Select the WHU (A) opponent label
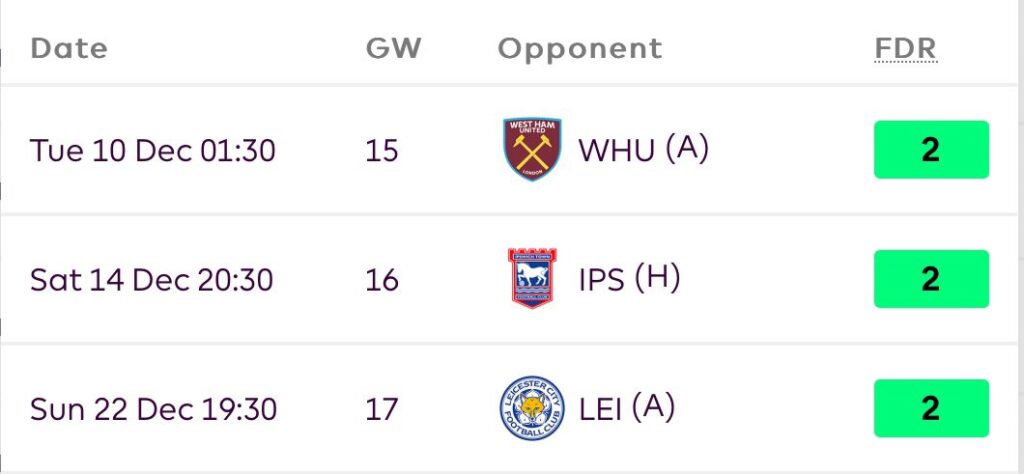Viewport: 1024px width, 474px height. 643,150
